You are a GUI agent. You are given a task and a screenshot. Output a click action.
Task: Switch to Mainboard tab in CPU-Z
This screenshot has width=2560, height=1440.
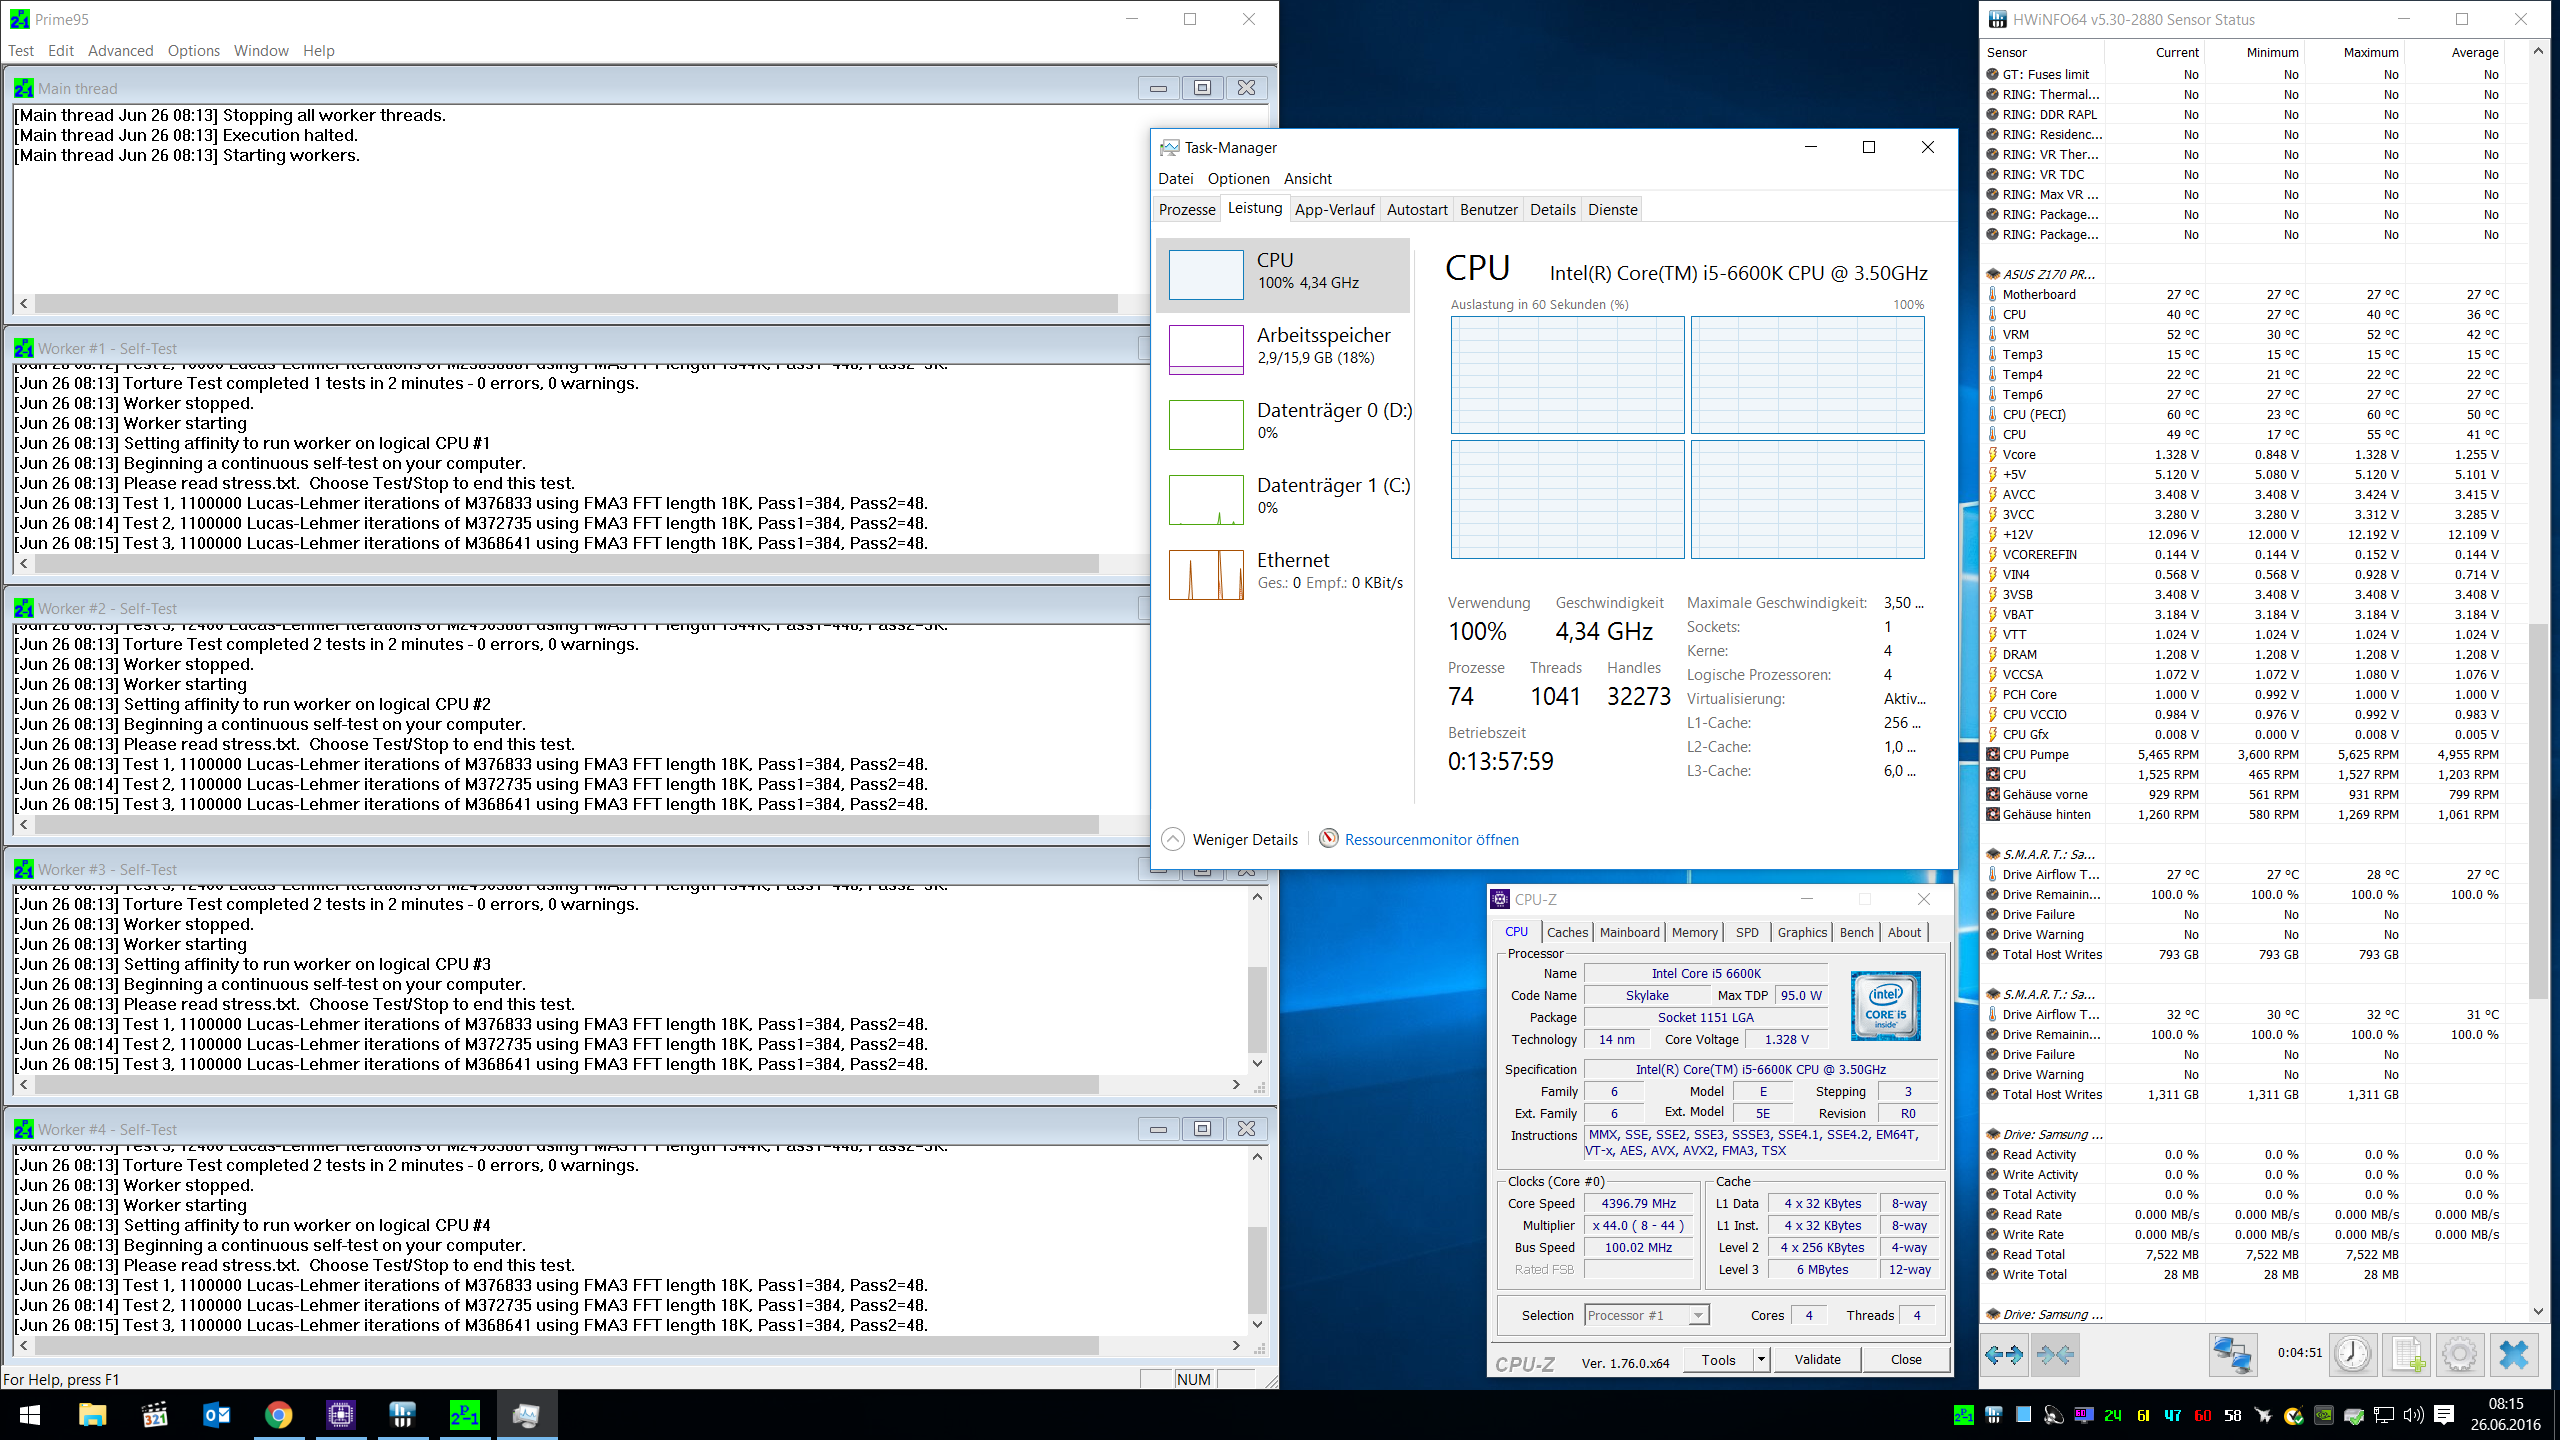point(1629,932)
